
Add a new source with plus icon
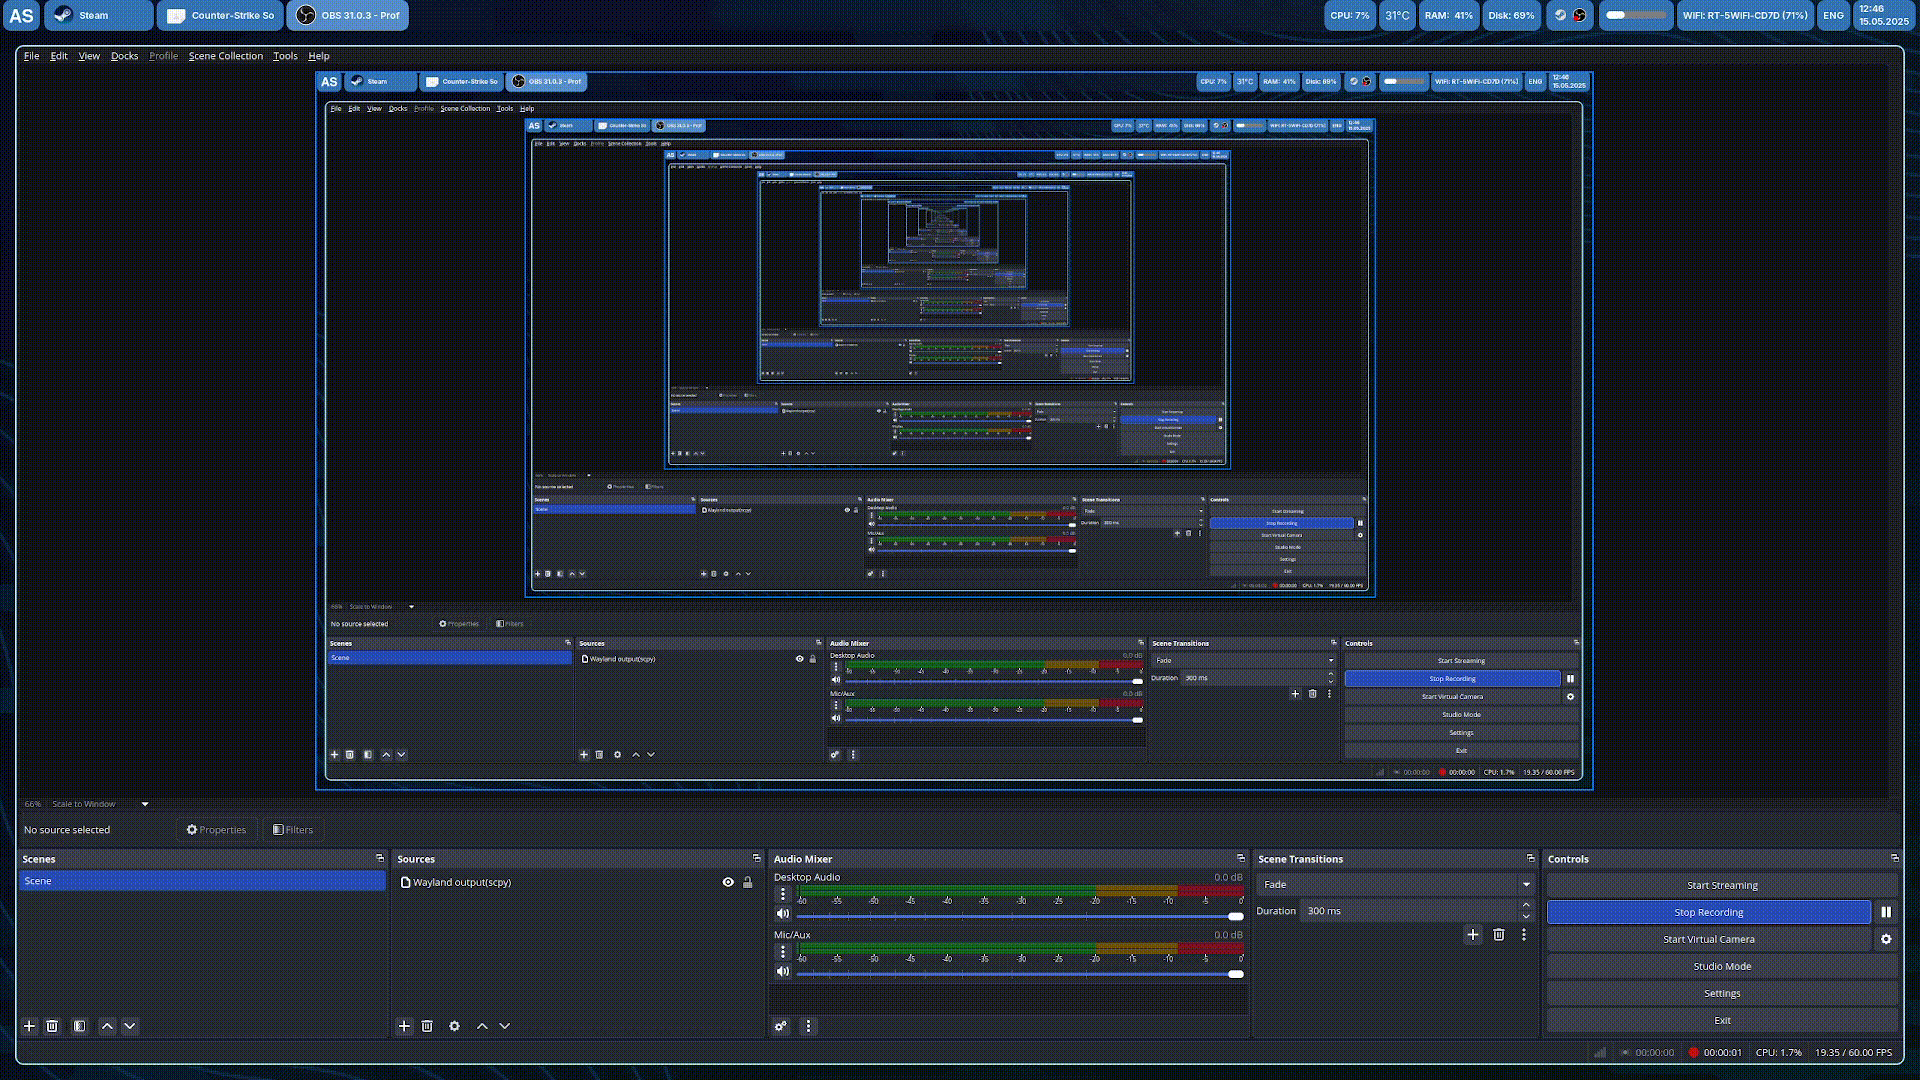tap(404, 1026)
